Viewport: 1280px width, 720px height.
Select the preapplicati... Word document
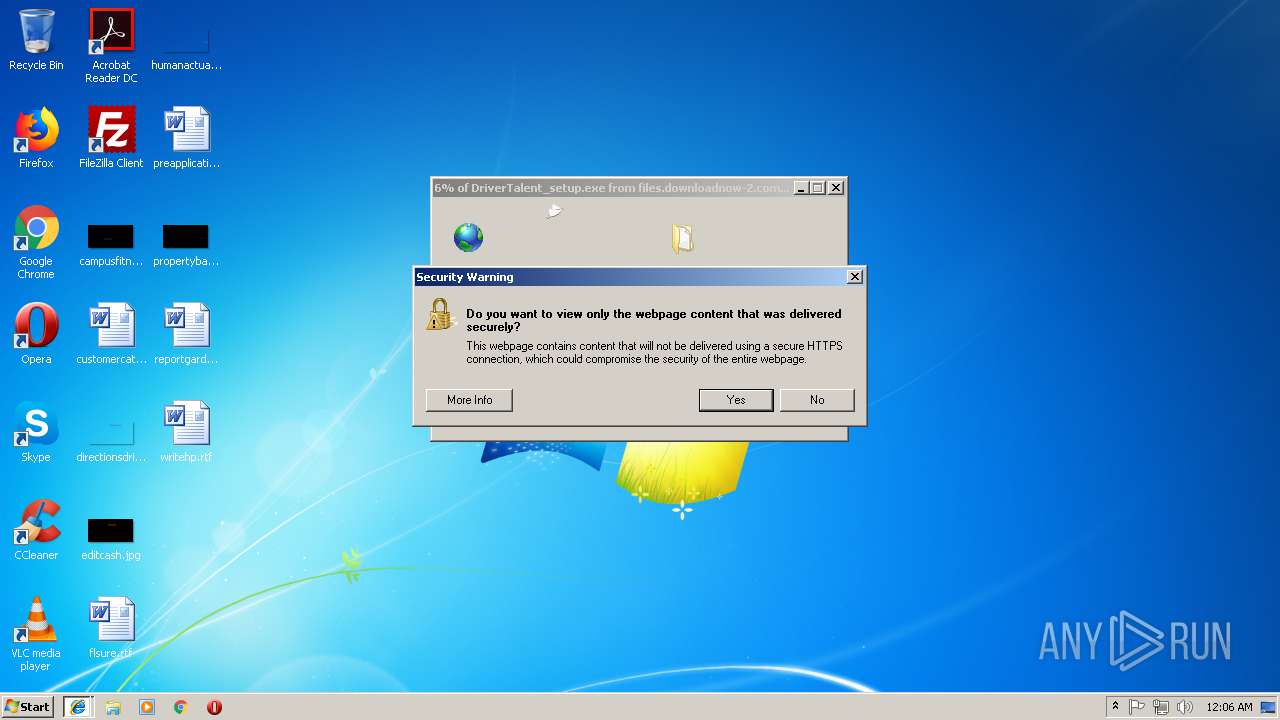click(186, 138)
